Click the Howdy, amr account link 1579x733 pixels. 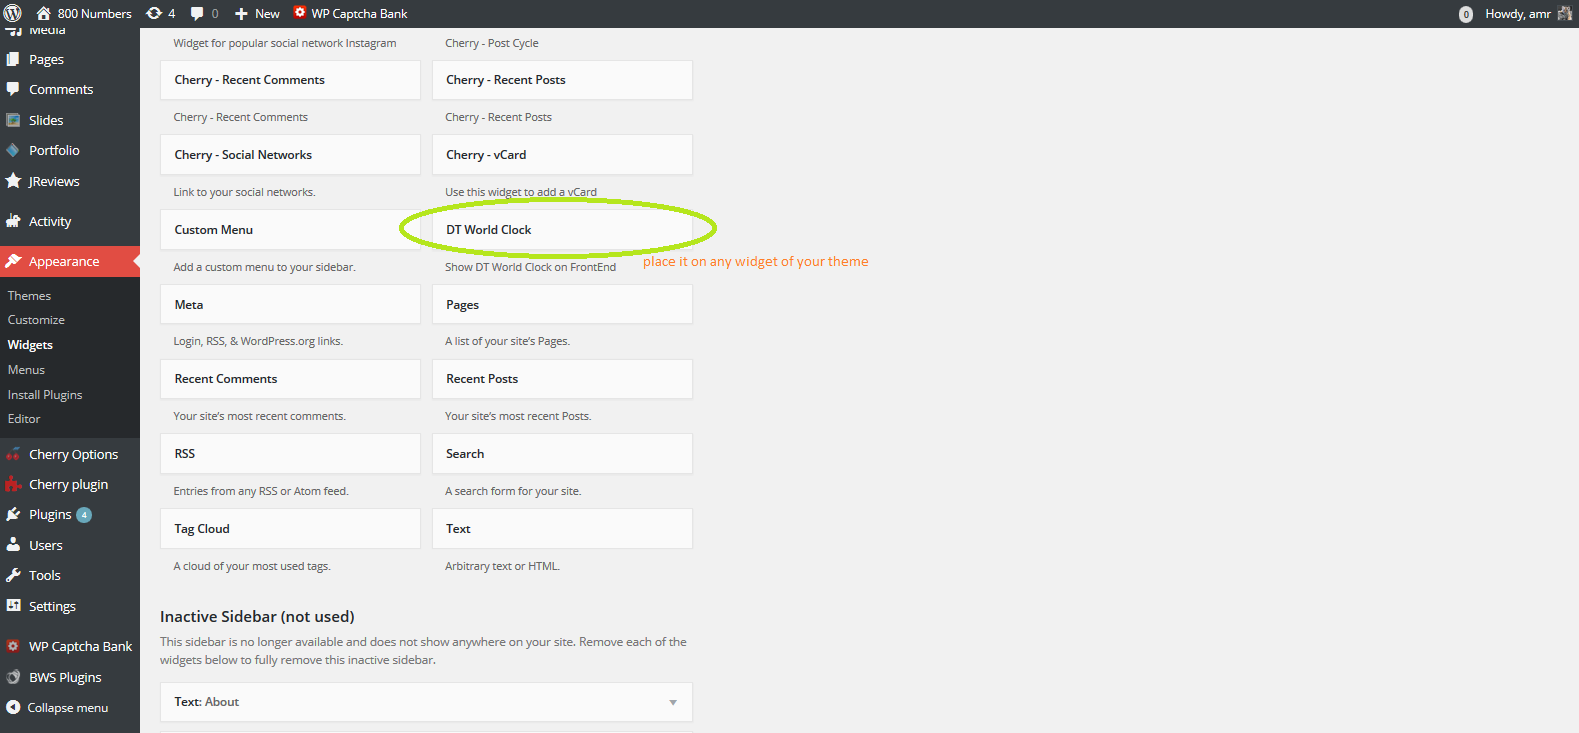tap(1517, 13)
